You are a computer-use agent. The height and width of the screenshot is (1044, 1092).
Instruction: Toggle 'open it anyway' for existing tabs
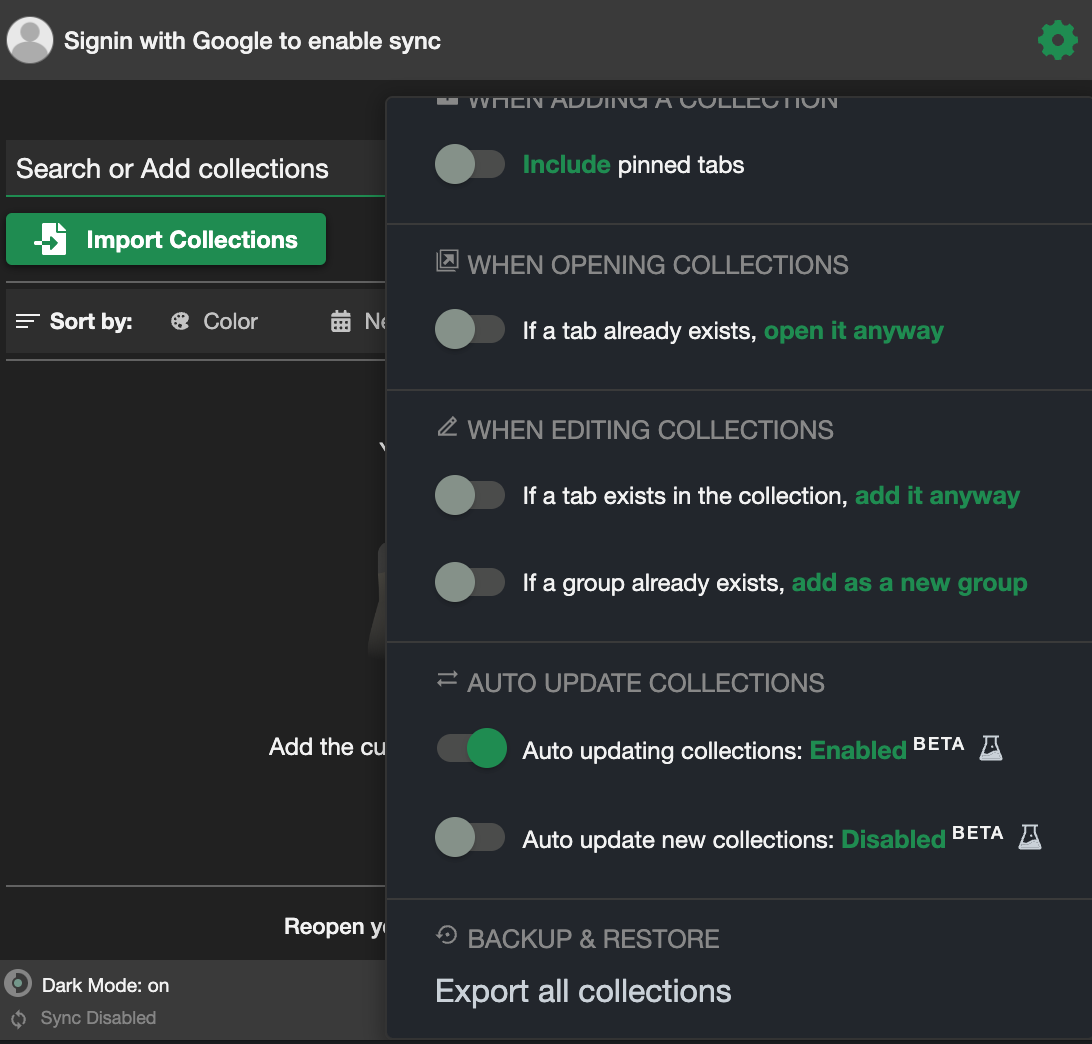click(x=470, y=329)
